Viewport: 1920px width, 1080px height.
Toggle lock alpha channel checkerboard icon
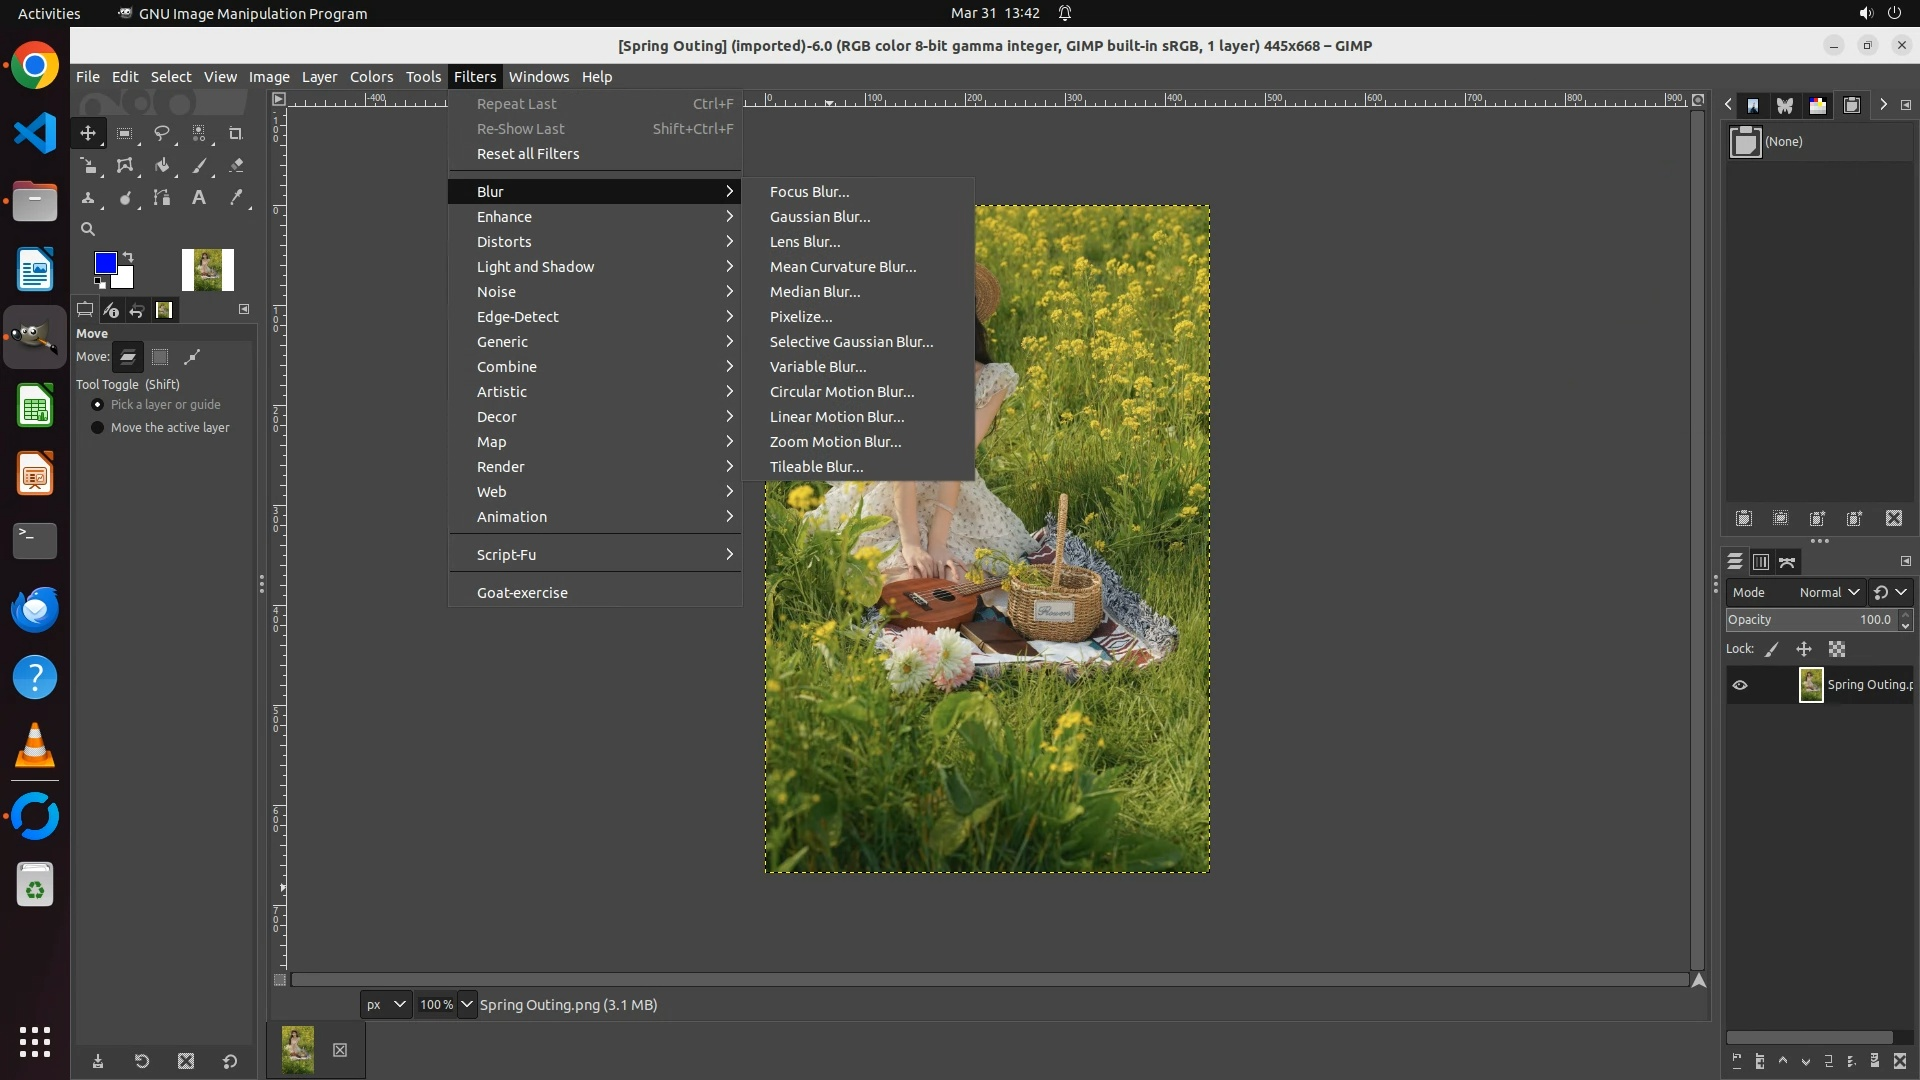1837,649
